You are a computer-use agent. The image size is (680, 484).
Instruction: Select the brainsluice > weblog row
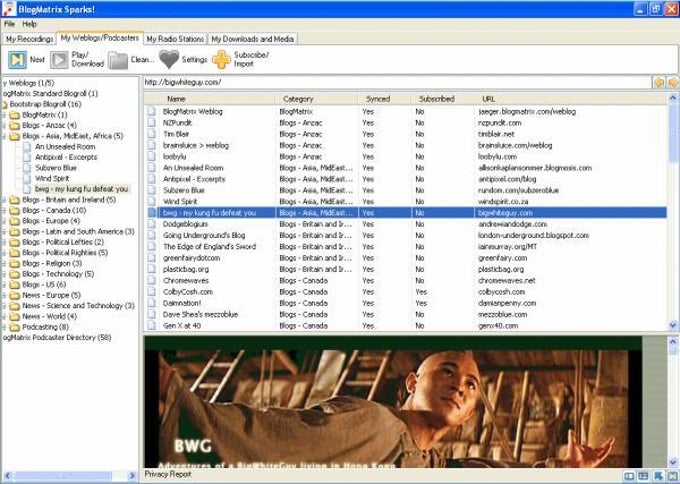(405, 145)
